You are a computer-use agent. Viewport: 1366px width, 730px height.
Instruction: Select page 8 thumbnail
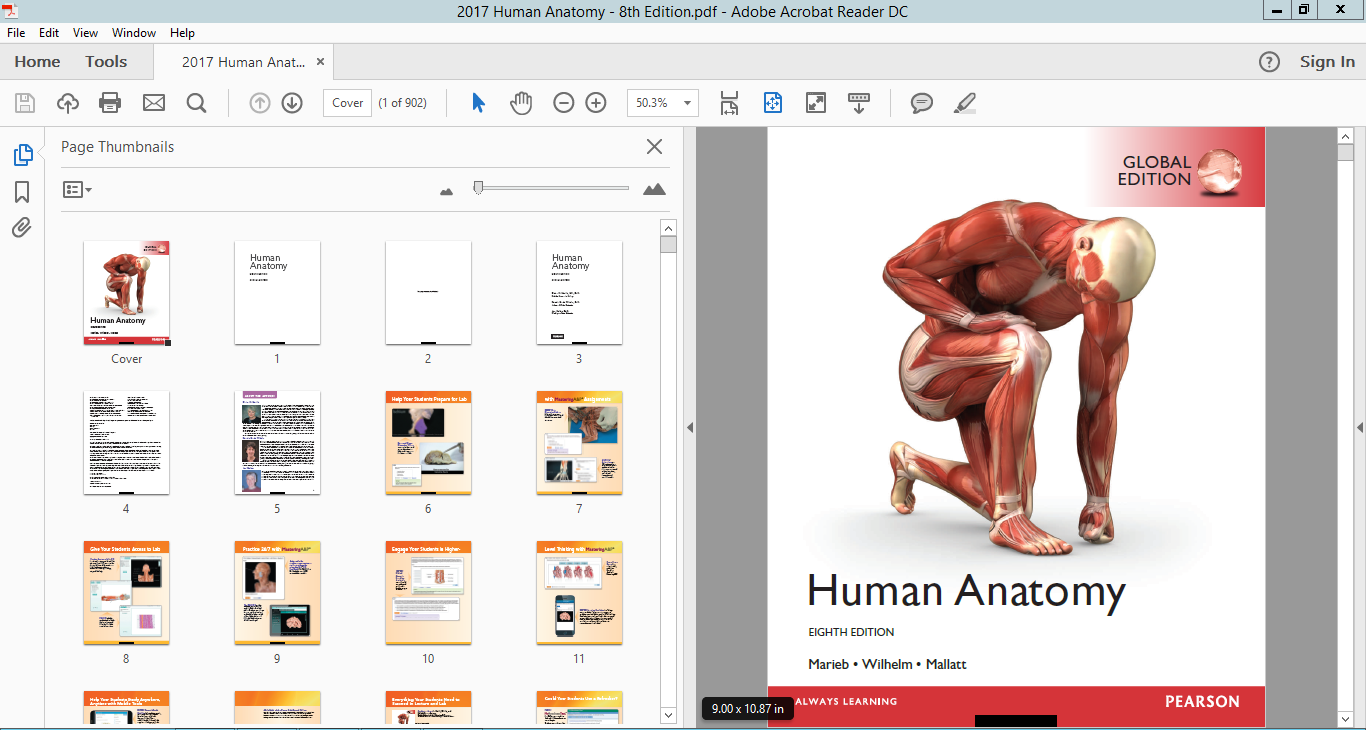126,593
